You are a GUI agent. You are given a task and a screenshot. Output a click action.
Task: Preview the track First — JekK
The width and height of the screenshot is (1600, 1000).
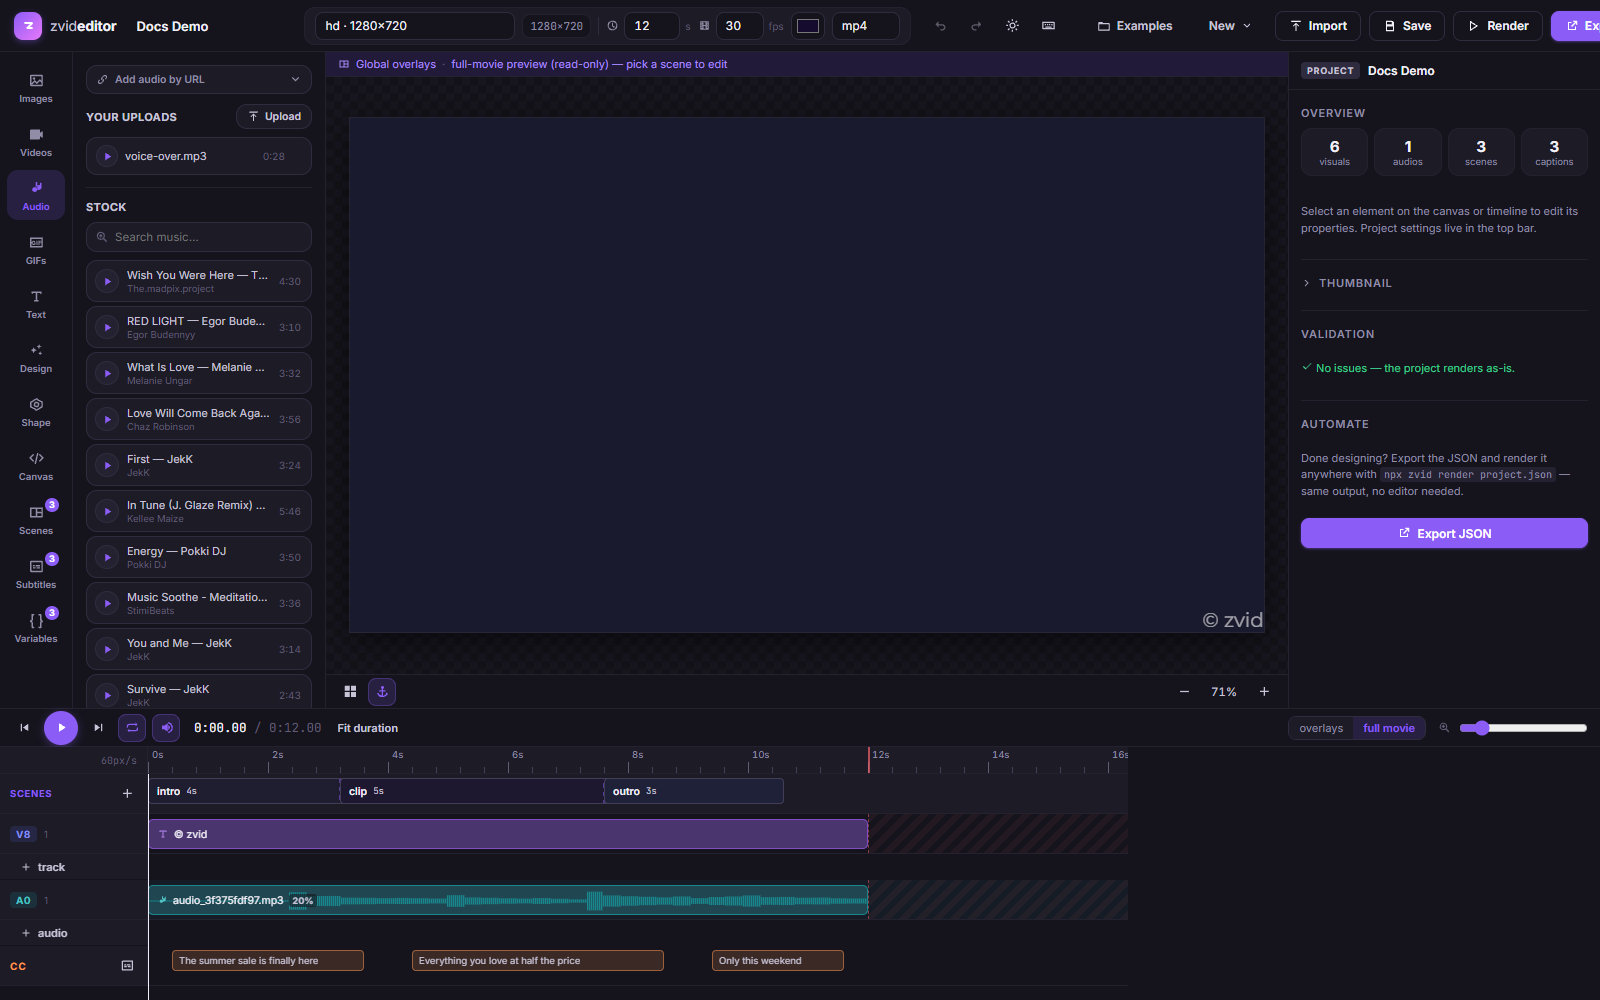108,465
